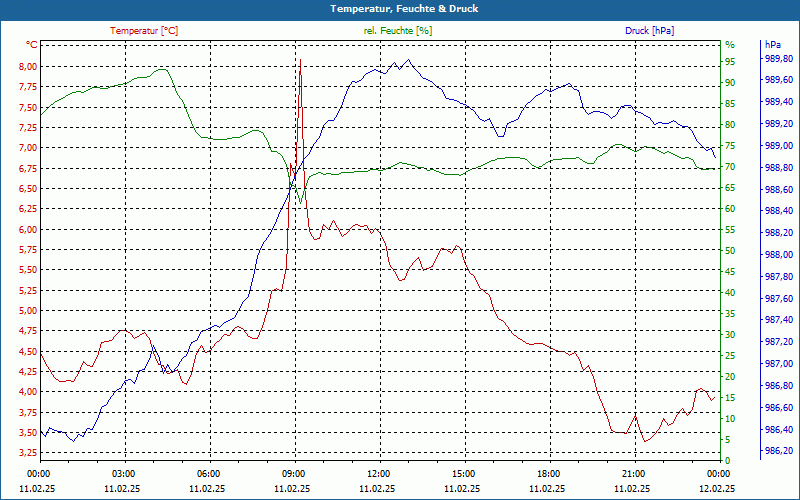Click the 21:00 time axis label
This screenshot has height=500, width=800.
point(633,473)
